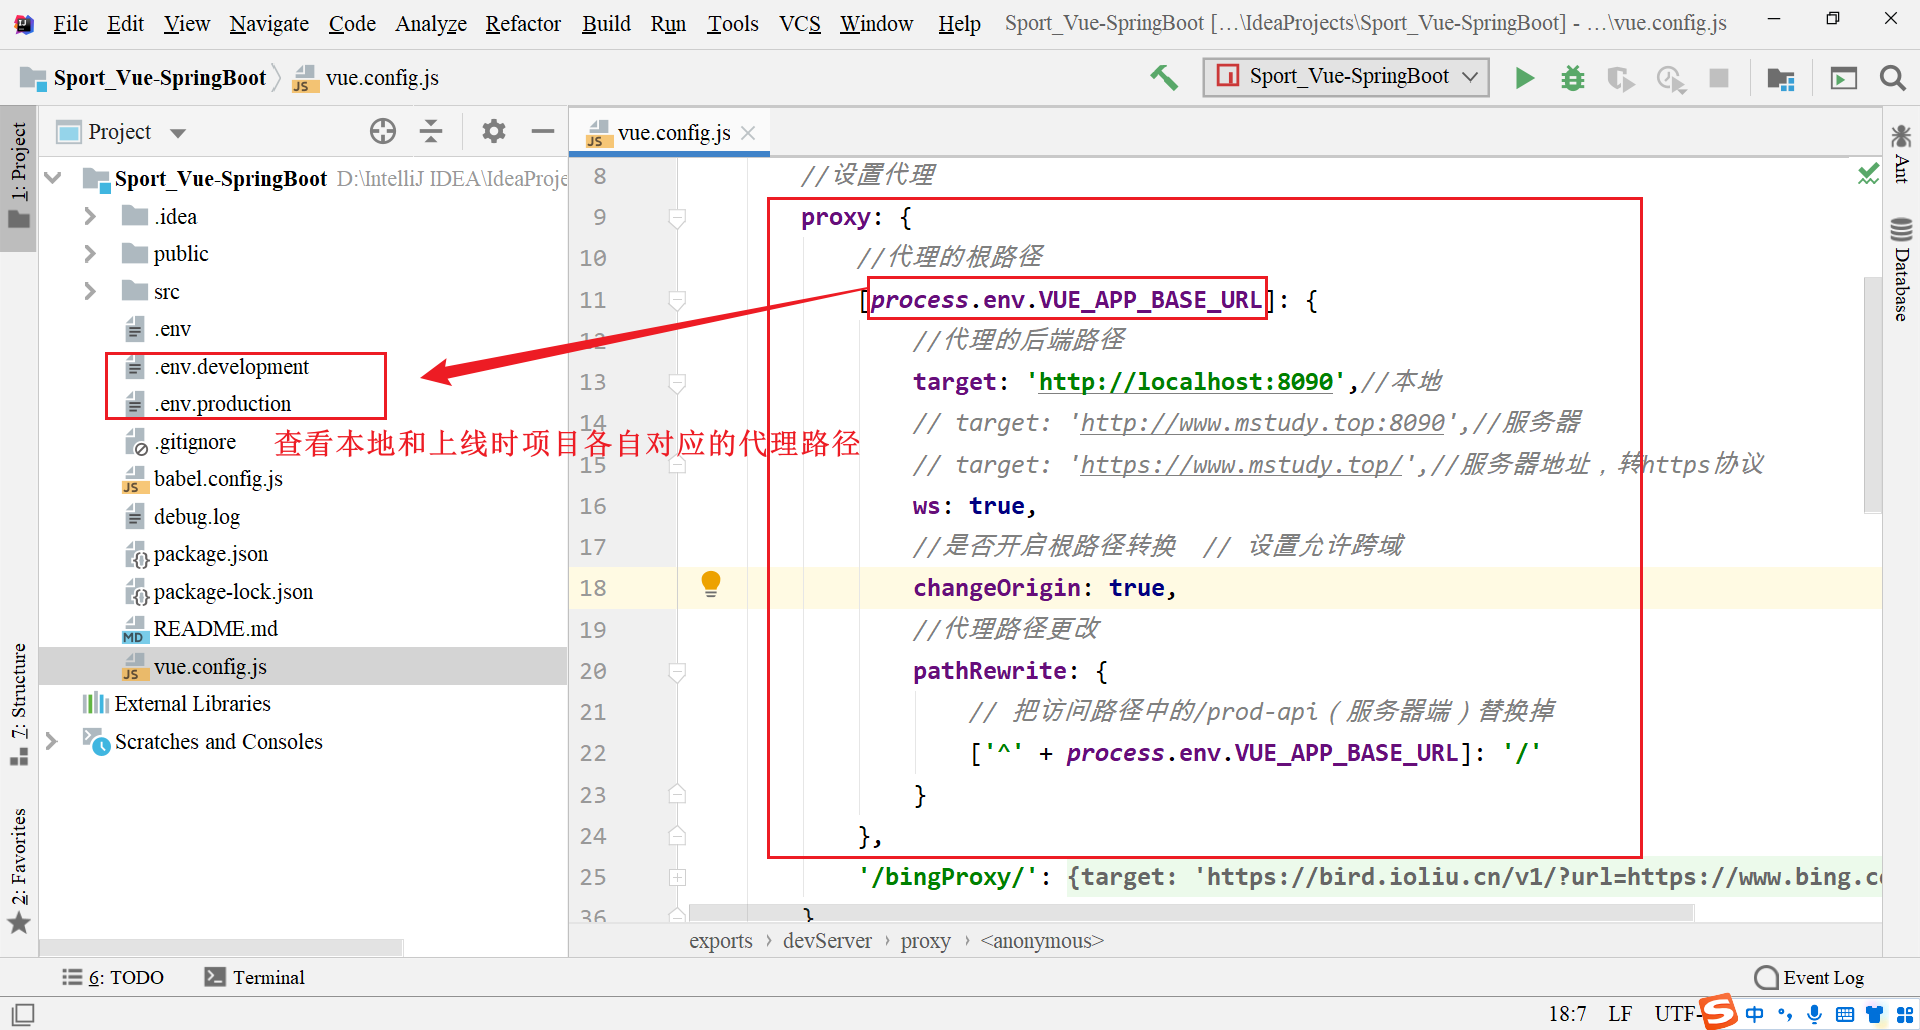This screenshot has height=1030, width=1920.
Task: Open Search Everywhere magnifier
Action: pos(1892,77)
